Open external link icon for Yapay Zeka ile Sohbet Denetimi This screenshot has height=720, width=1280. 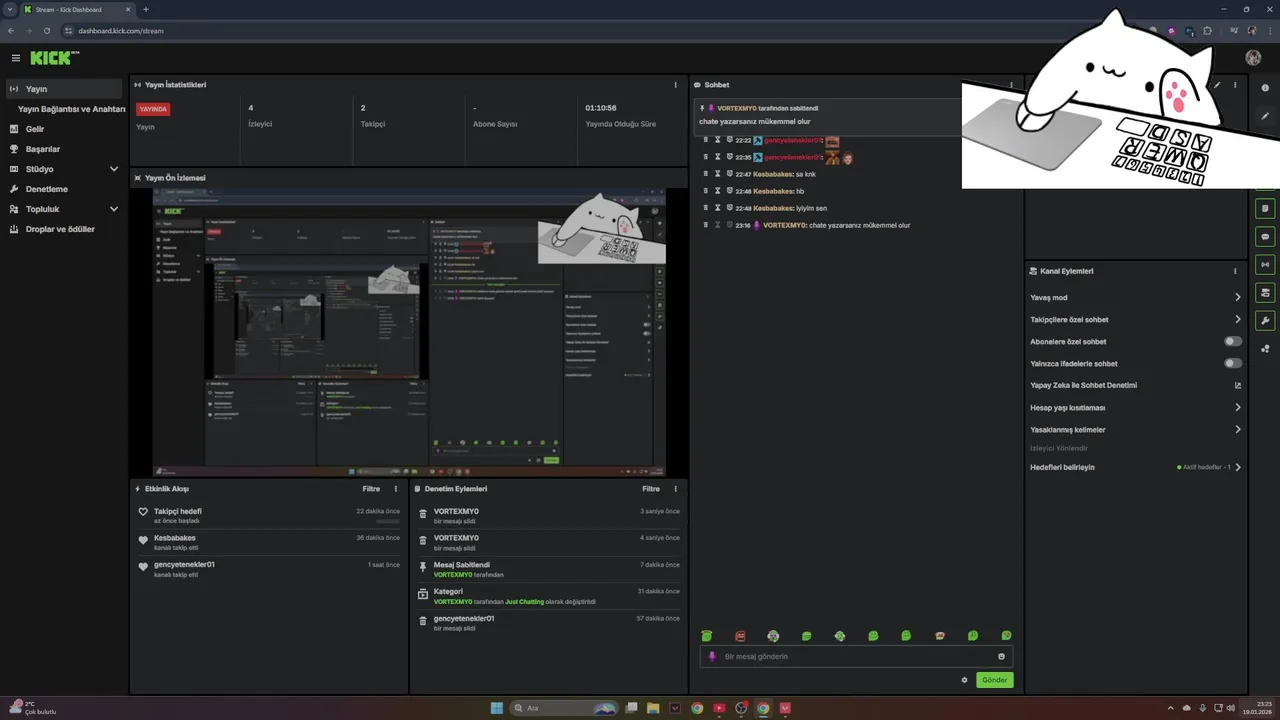[1238, 385]
